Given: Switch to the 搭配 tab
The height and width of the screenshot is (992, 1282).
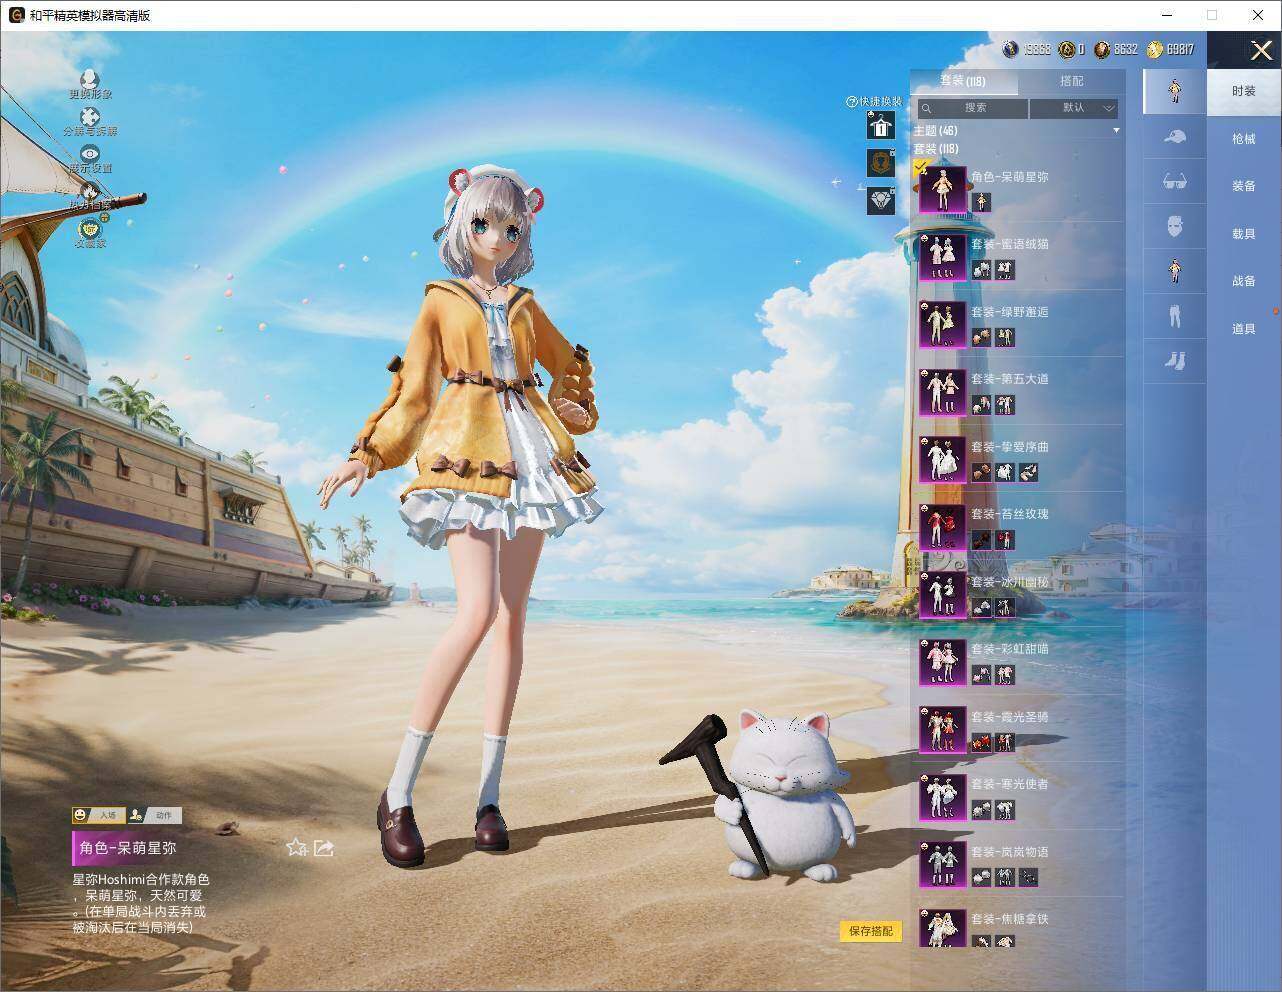Looking at the screenshot, I should 1071,81.
